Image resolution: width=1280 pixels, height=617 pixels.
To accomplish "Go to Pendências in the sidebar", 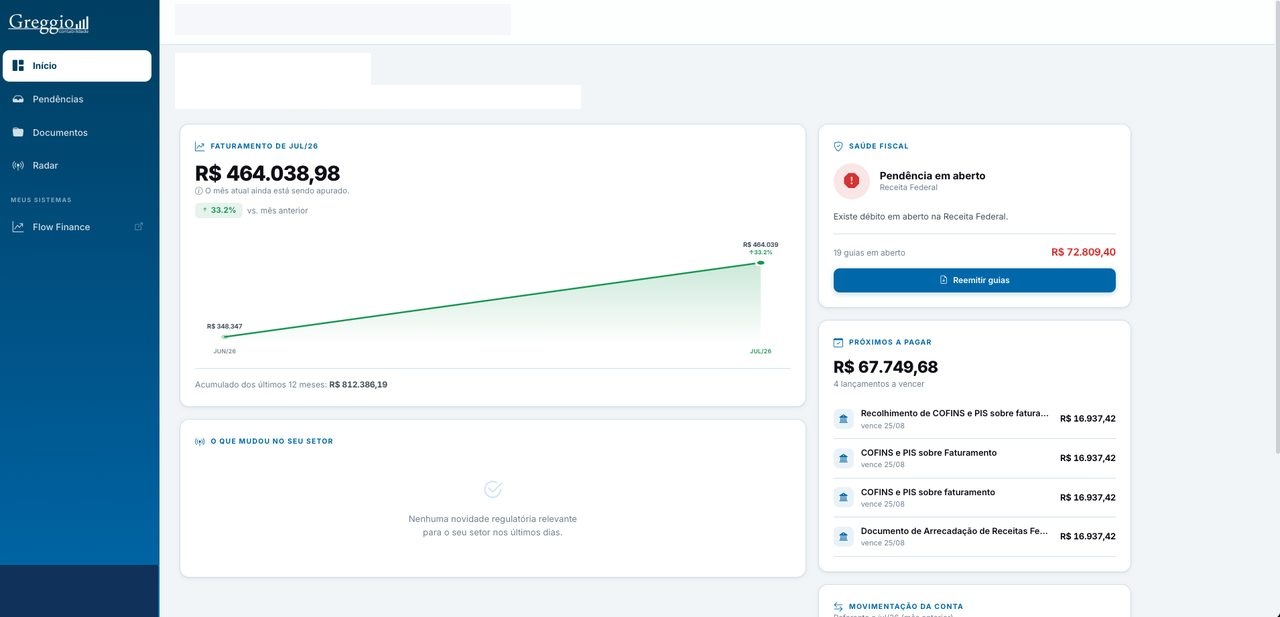I will [77, 99].
